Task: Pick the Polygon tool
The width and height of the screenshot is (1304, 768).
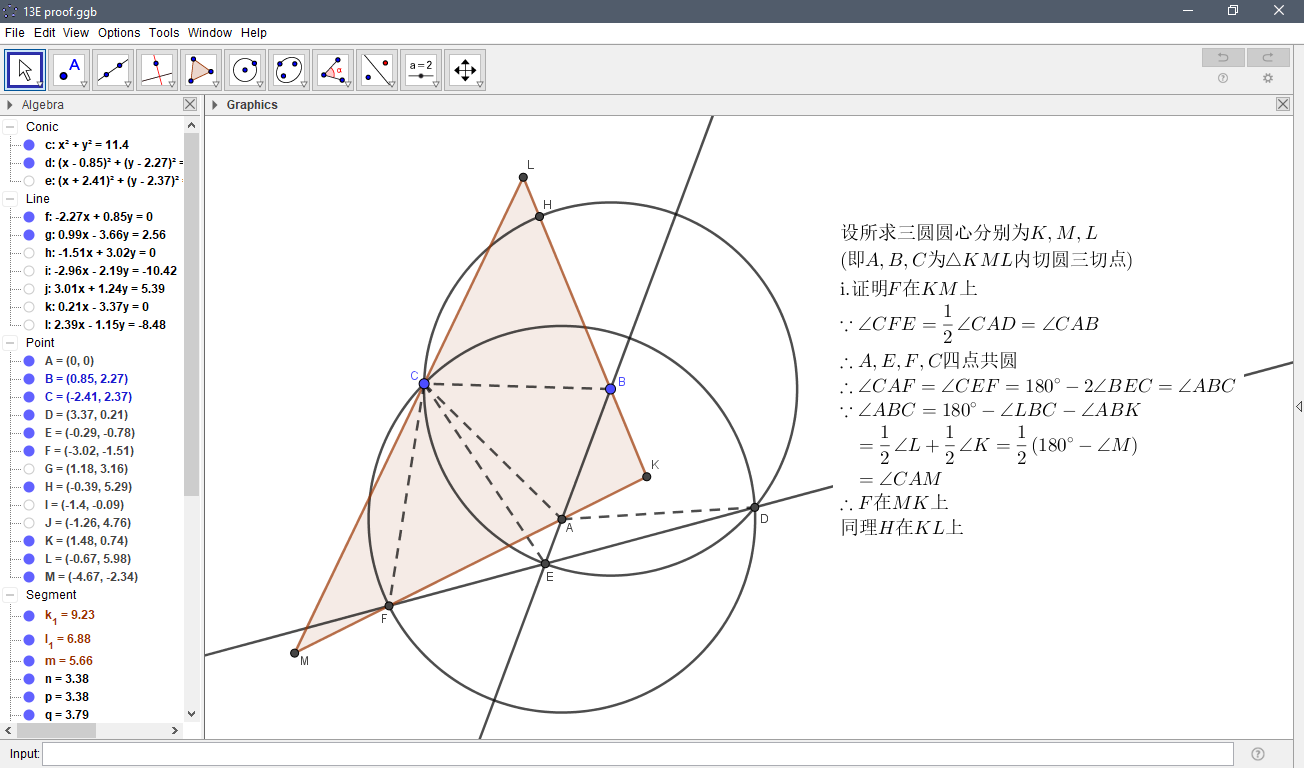Action: pos(200,69)
